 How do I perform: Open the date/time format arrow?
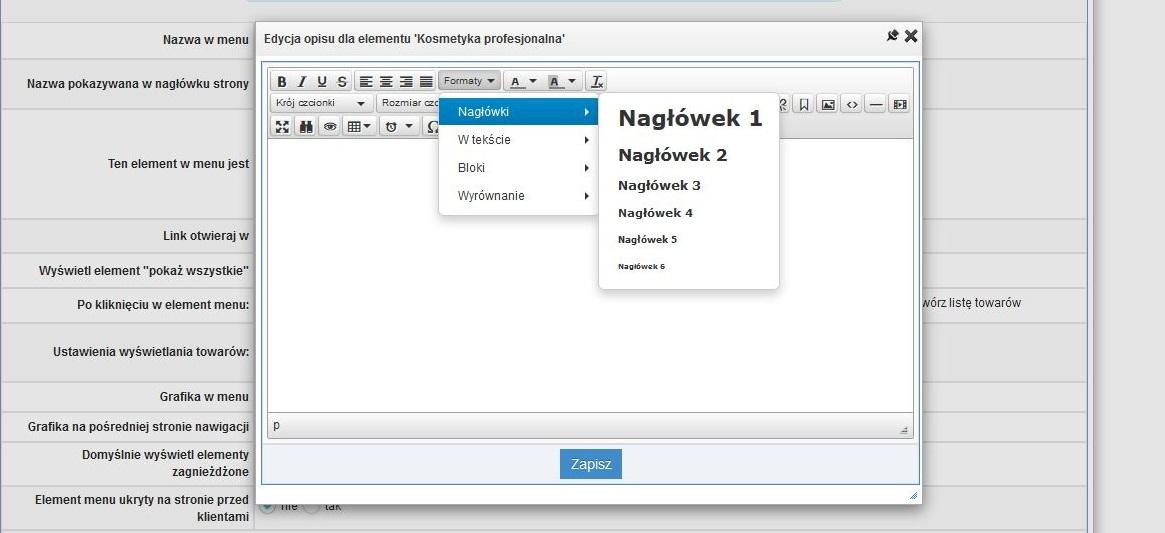(x=409, y=126)
